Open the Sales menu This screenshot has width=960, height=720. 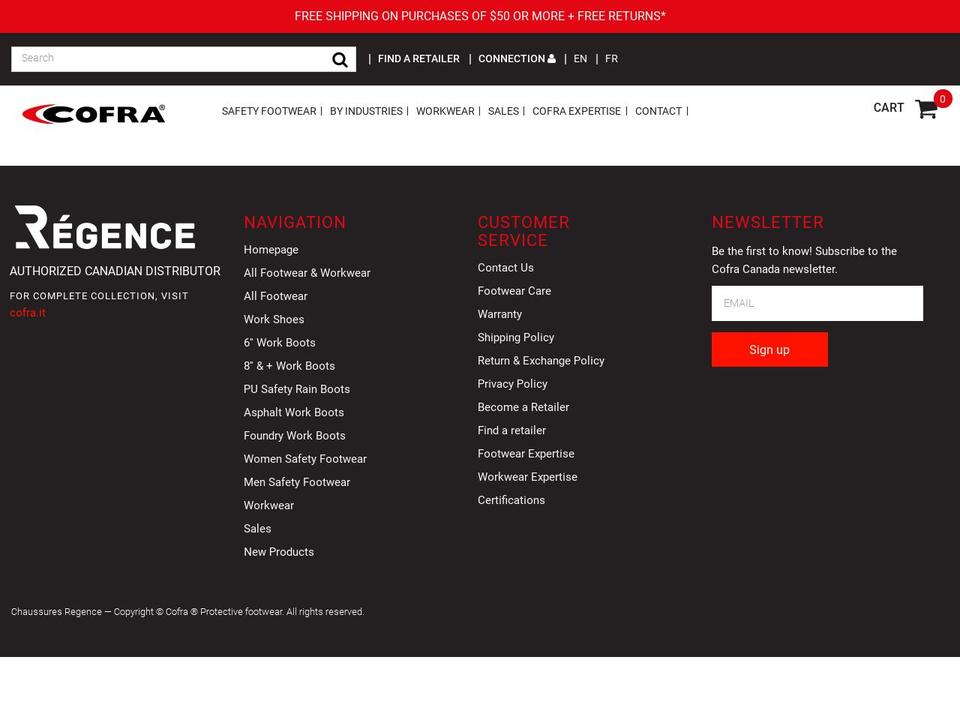[x=503, y=111]
